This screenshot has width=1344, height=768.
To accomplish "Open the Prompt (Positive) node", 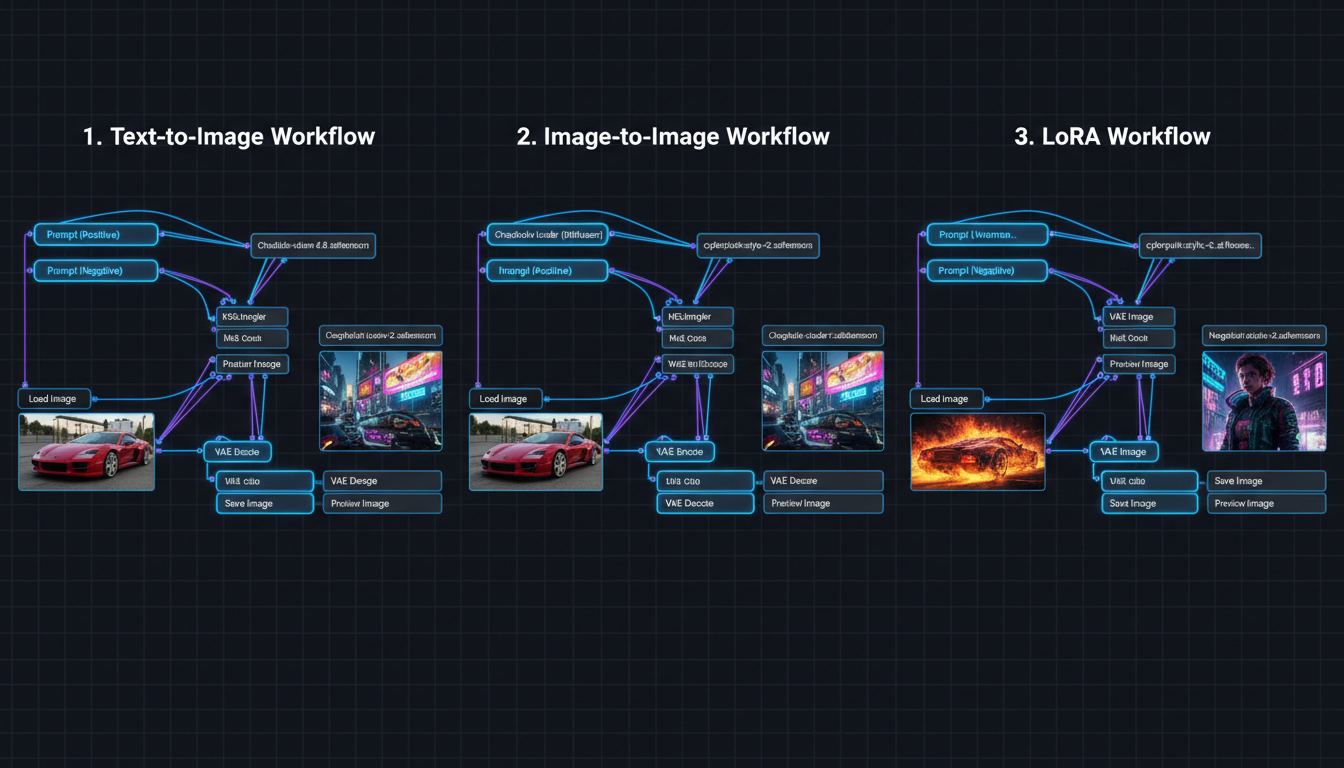I will 95,234.
